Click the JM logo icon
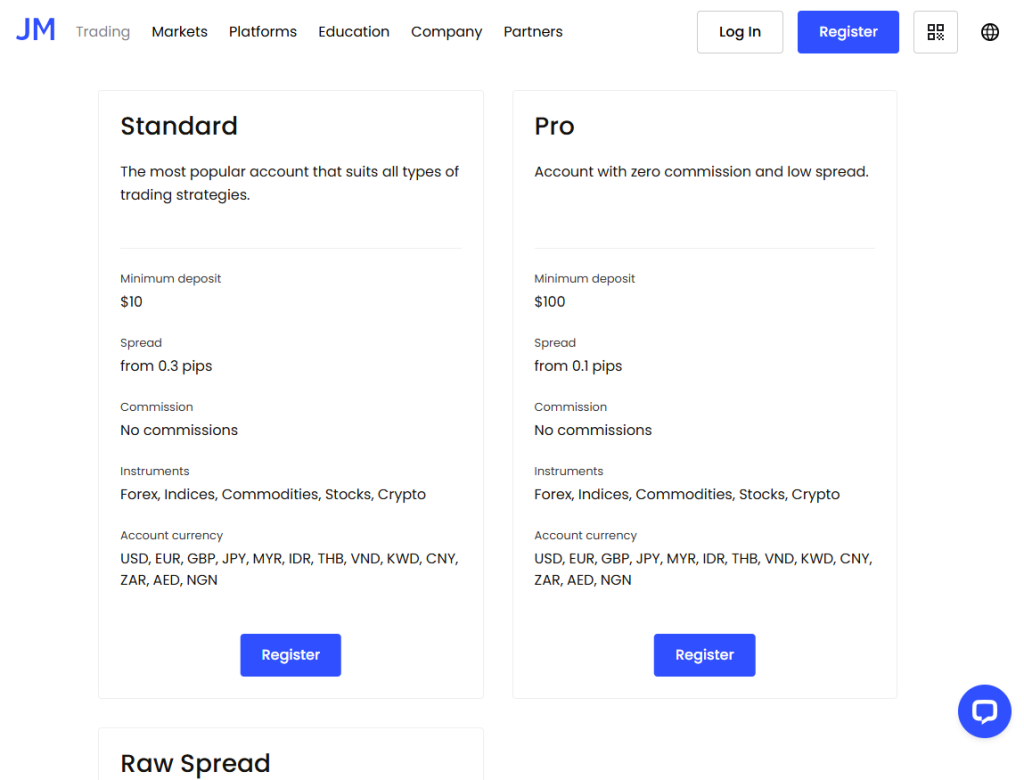 [36, 31]
